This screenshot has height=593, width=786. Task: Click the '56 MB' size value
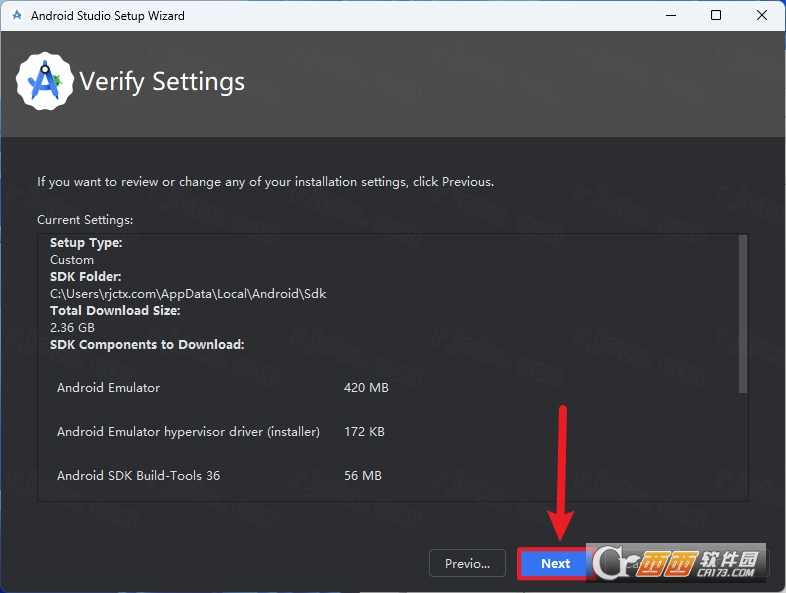click(362, 475)
